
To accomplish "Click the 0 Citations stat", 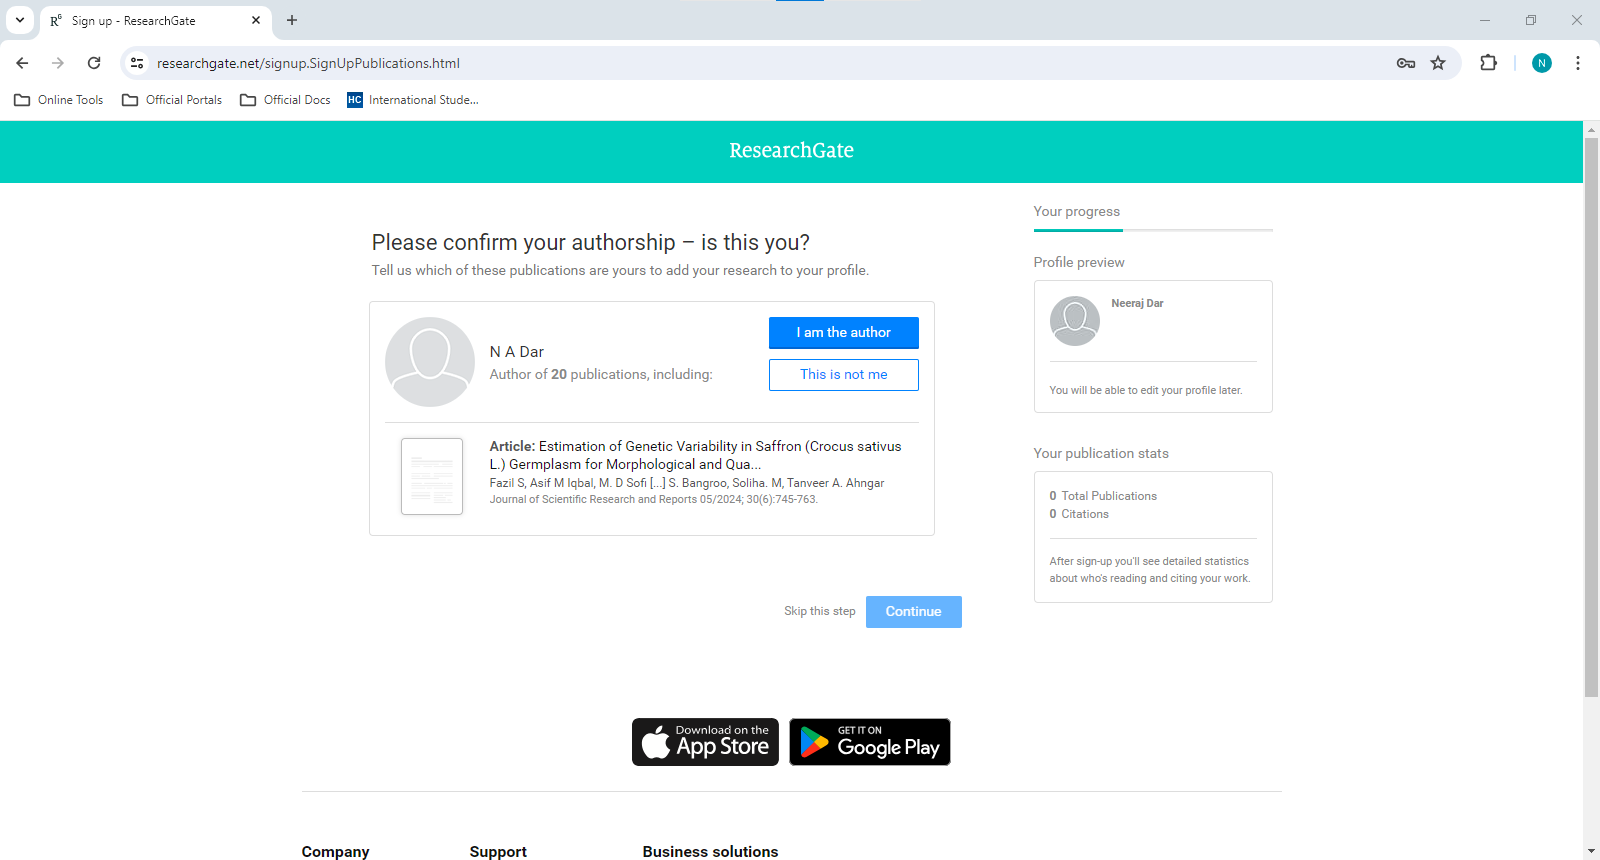I will point(1079,514).
